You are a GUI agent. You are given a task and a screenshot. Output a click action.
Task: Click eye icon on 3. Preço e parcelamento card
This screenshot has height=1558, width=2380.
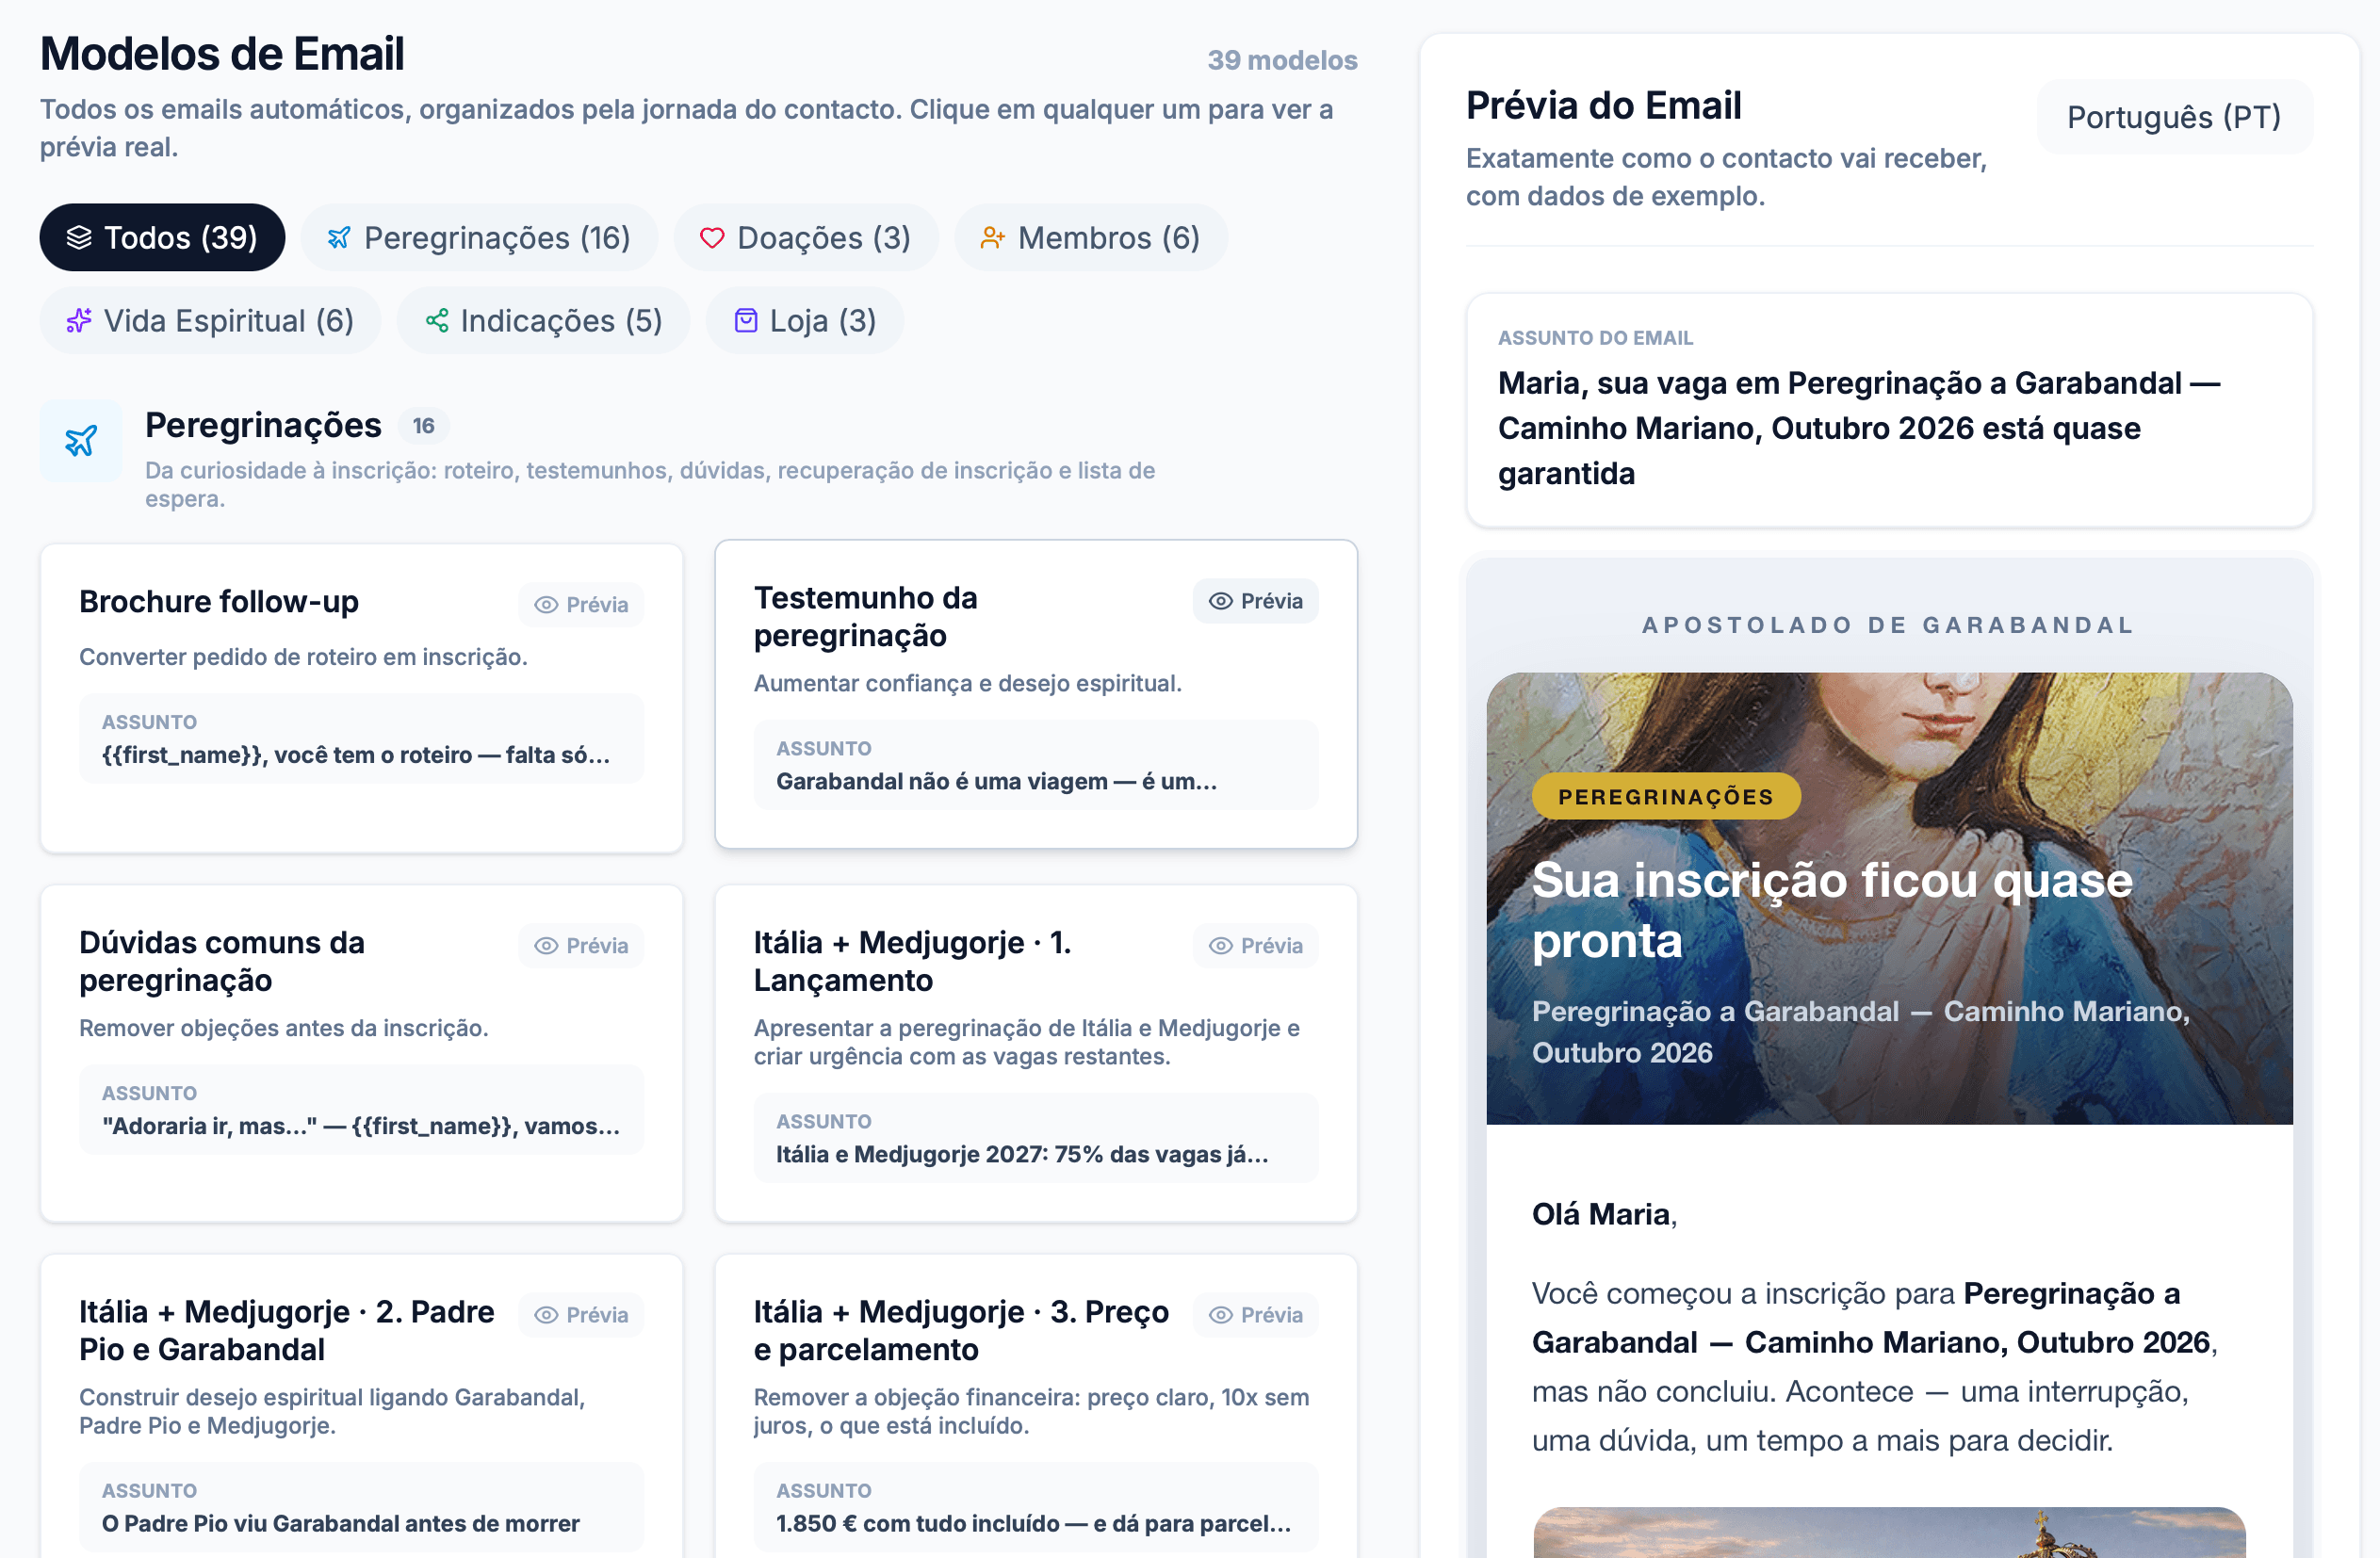click(x=1221, y=1315)
